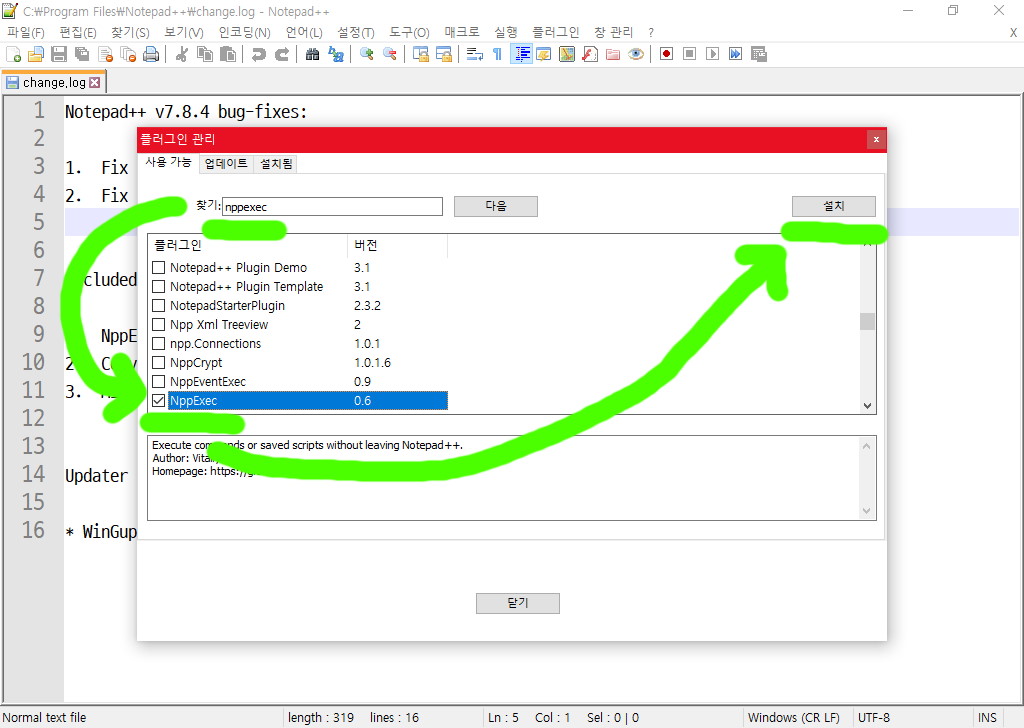
Task: Click the Zoom In magnifier icon
Action: pos(366,54)
